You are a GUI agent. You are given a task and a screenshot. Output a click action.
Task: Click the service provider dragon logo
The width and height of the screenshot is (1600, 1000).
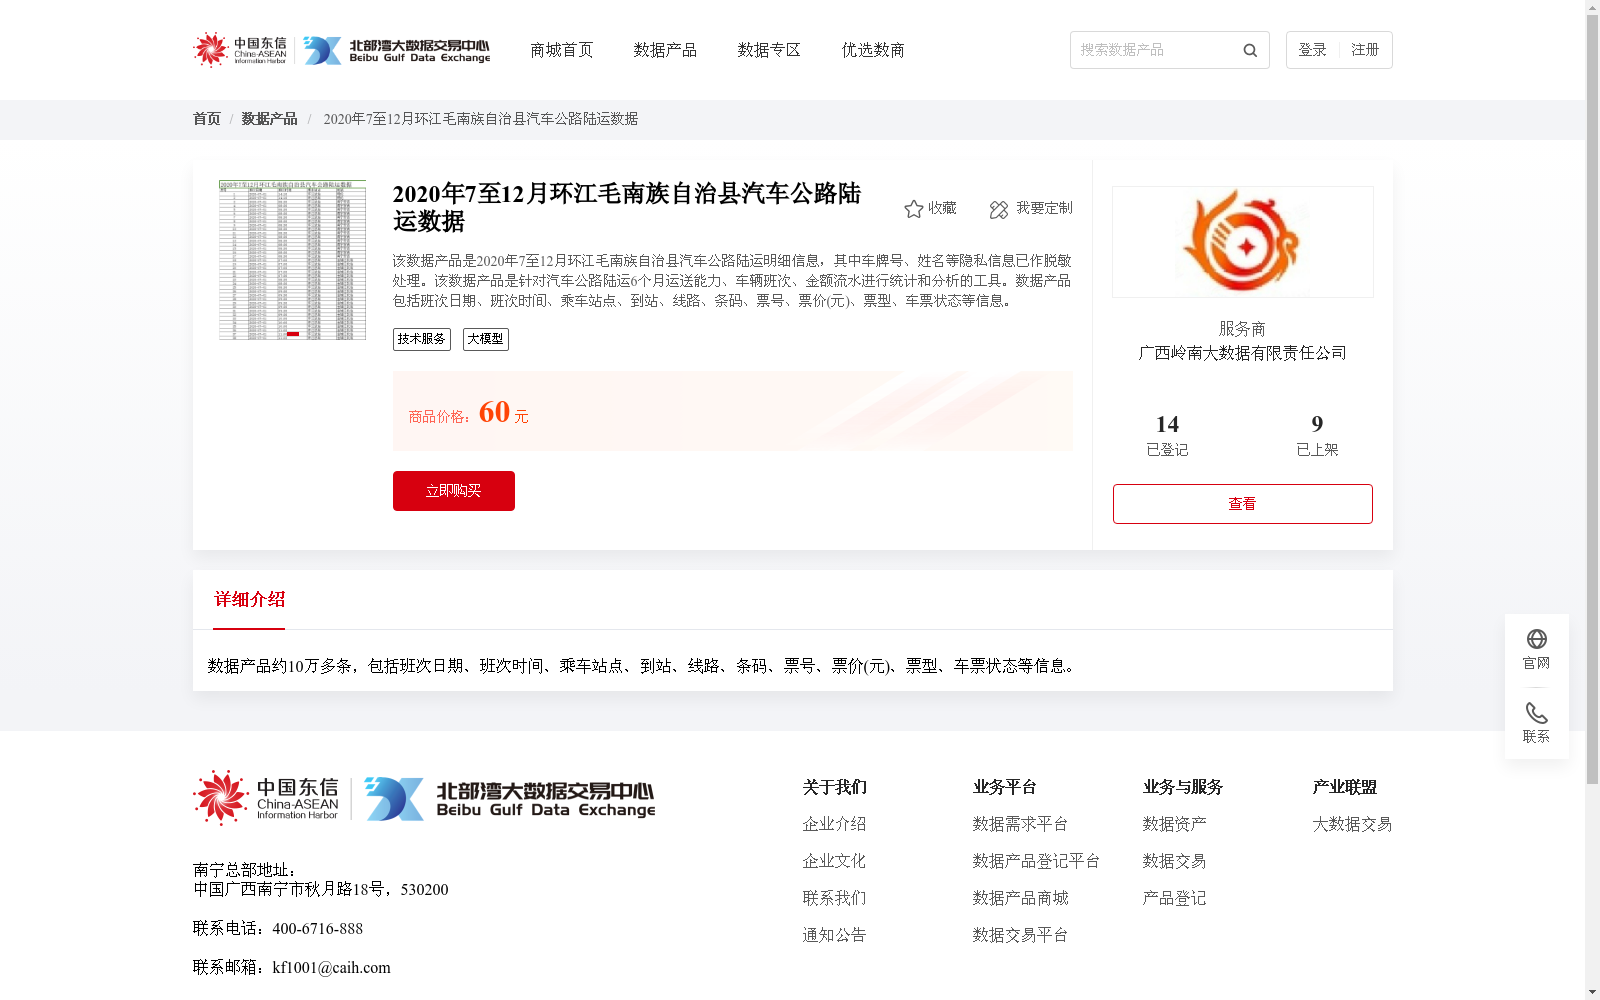[x=1243, y=241]
